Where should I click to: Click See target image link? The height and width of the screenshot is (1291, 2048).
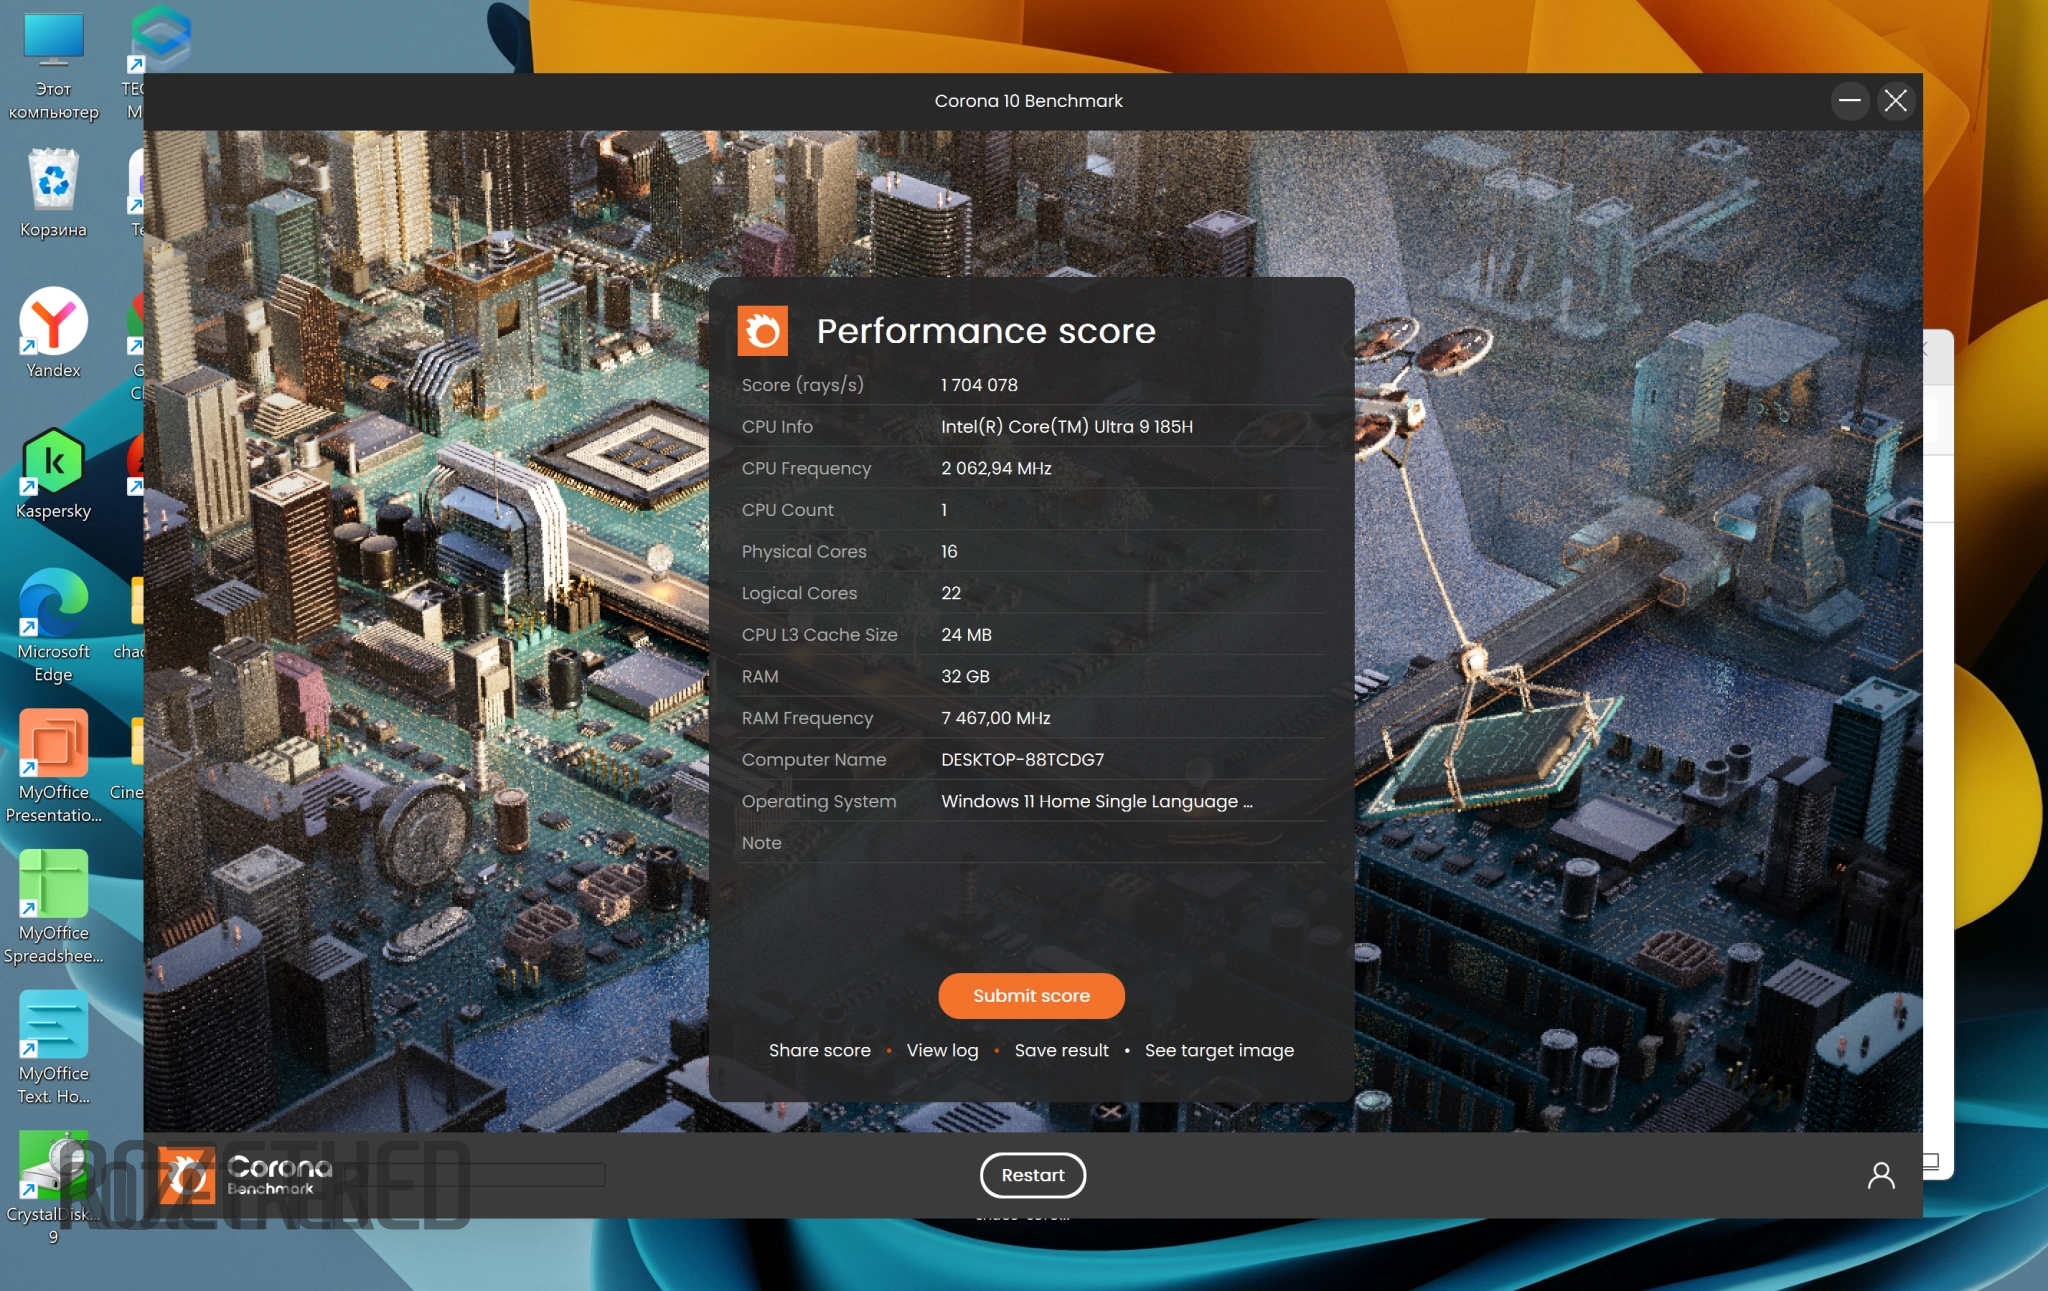pyautogui.click(x=1218, y=1050)
